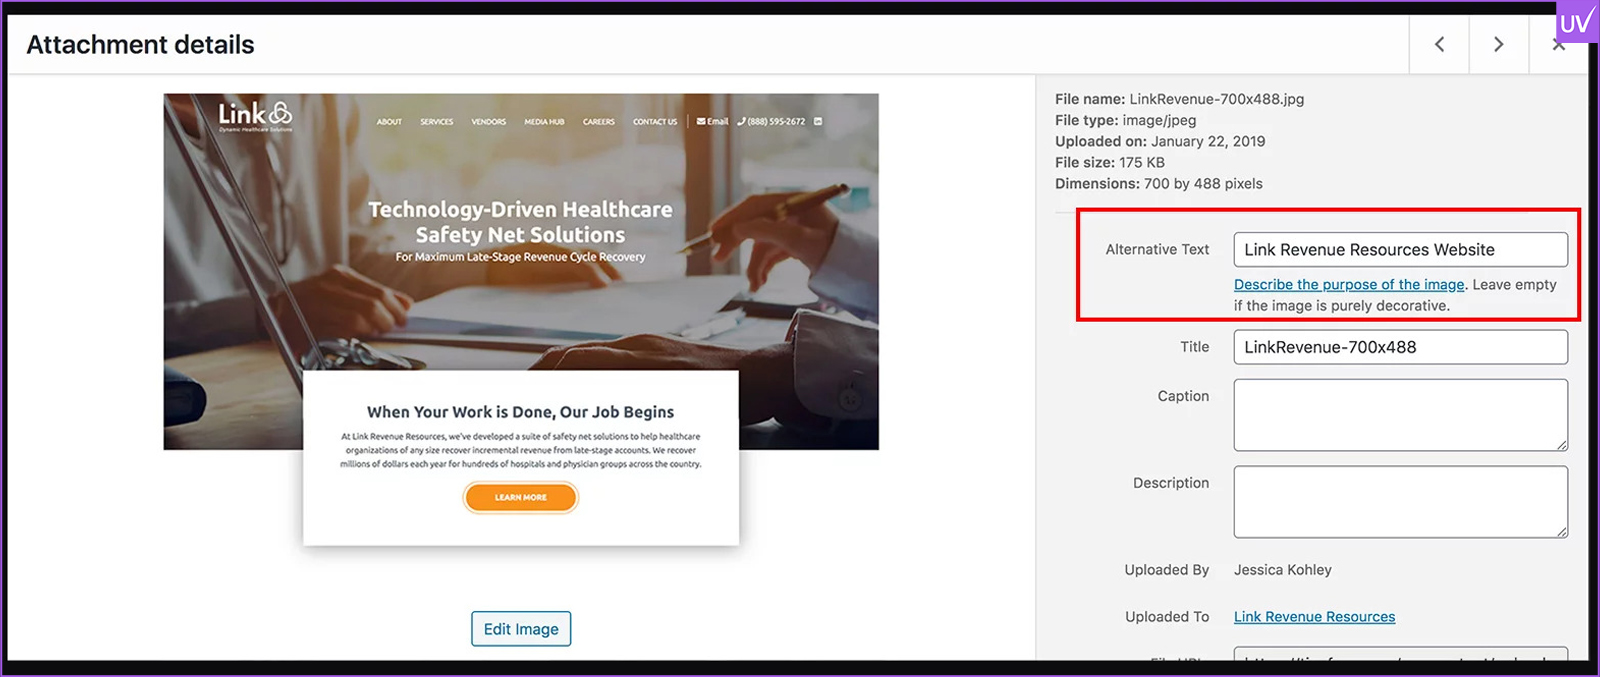
Task: Click the Caption field resize handle
Action: click(1561, 444)
